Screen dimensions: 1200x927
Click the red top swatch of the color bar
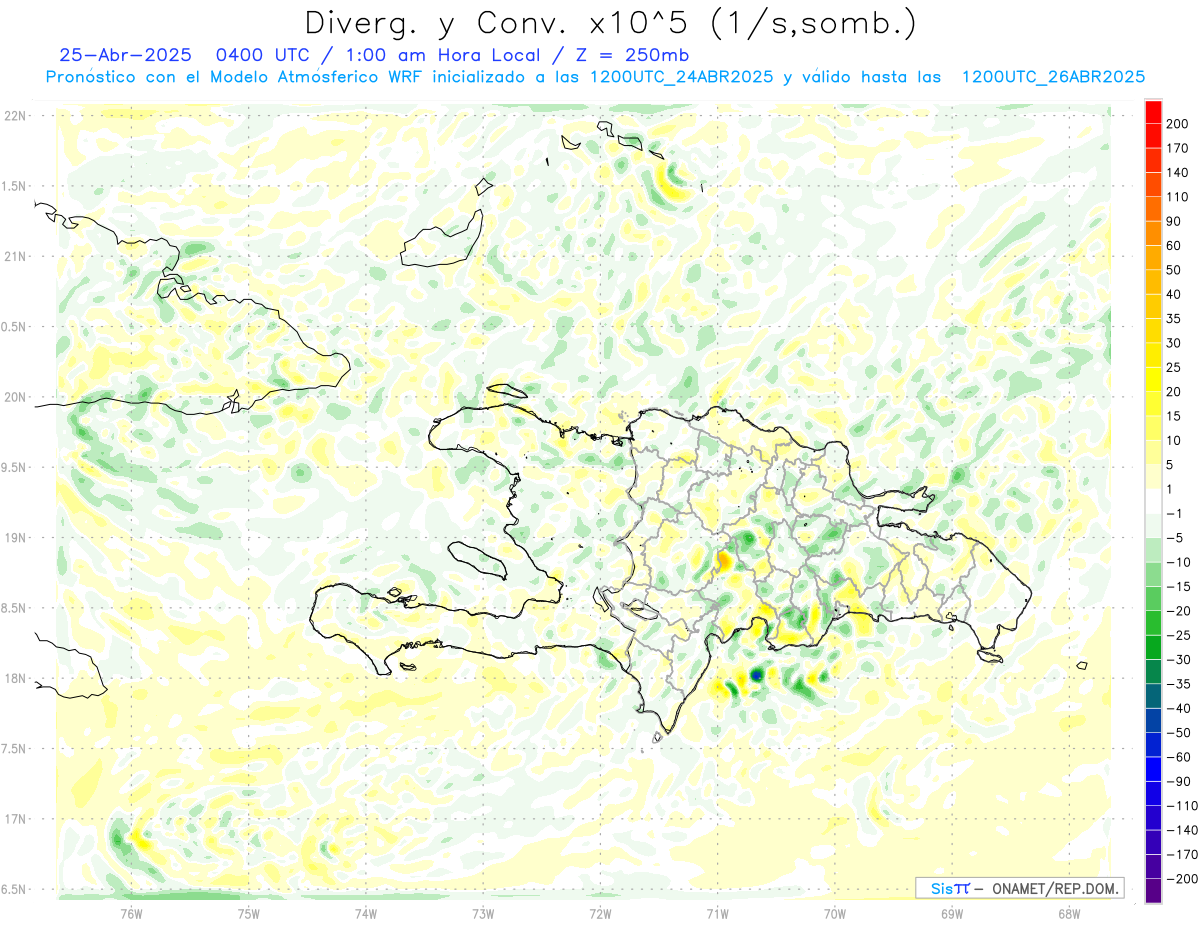point(1153,111)
